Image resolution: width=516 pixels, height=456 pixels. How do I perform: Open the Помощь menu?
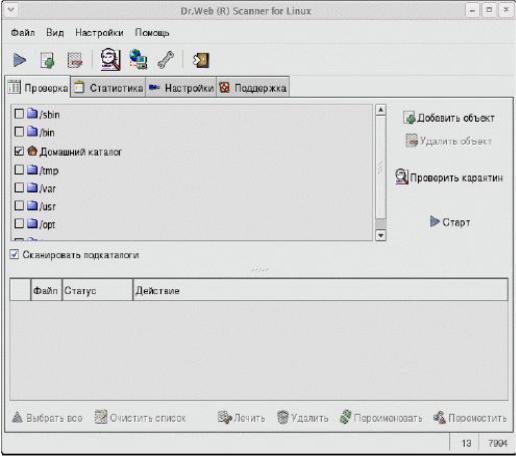coord(152,33)
